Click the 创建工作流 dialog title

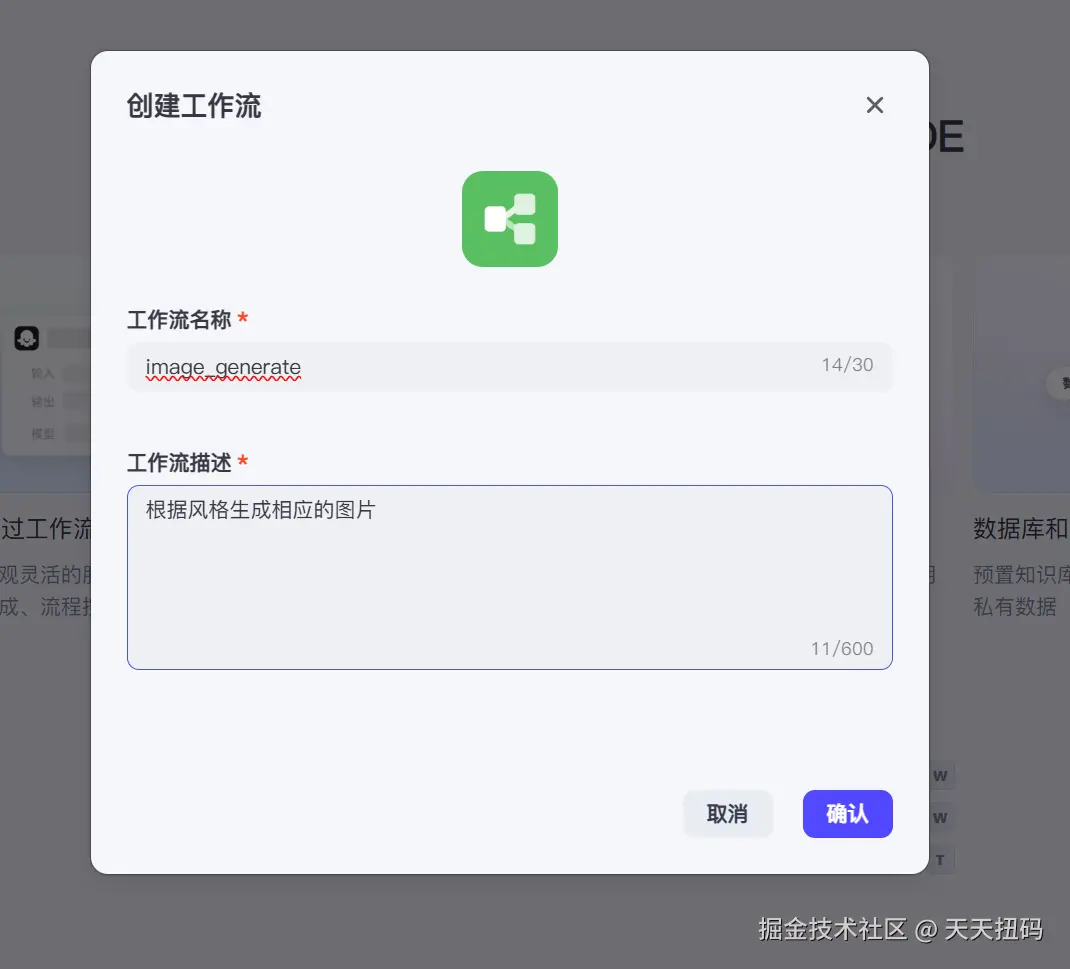194,105
